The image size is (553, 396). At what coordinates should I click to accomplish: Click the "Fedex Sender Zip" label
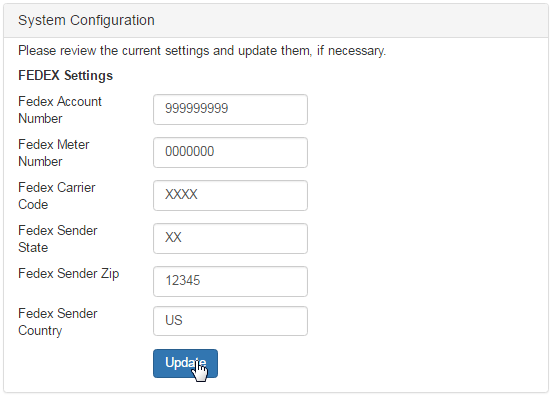pyautogui.click(x=68, y=274)
